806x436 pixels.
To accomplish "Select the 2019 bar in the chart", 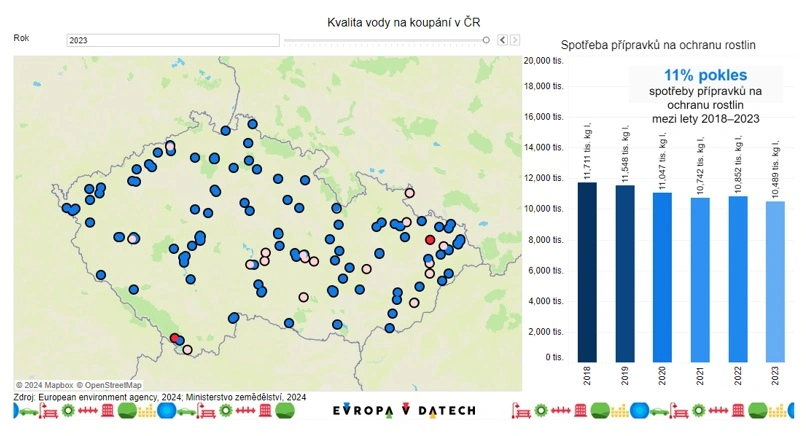I will pyautogui.click(x=625, y=273).
